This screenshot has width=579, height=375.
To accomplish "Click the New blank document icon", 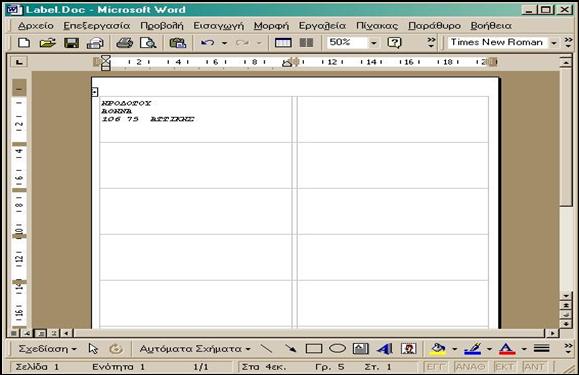I will (24, 43).
